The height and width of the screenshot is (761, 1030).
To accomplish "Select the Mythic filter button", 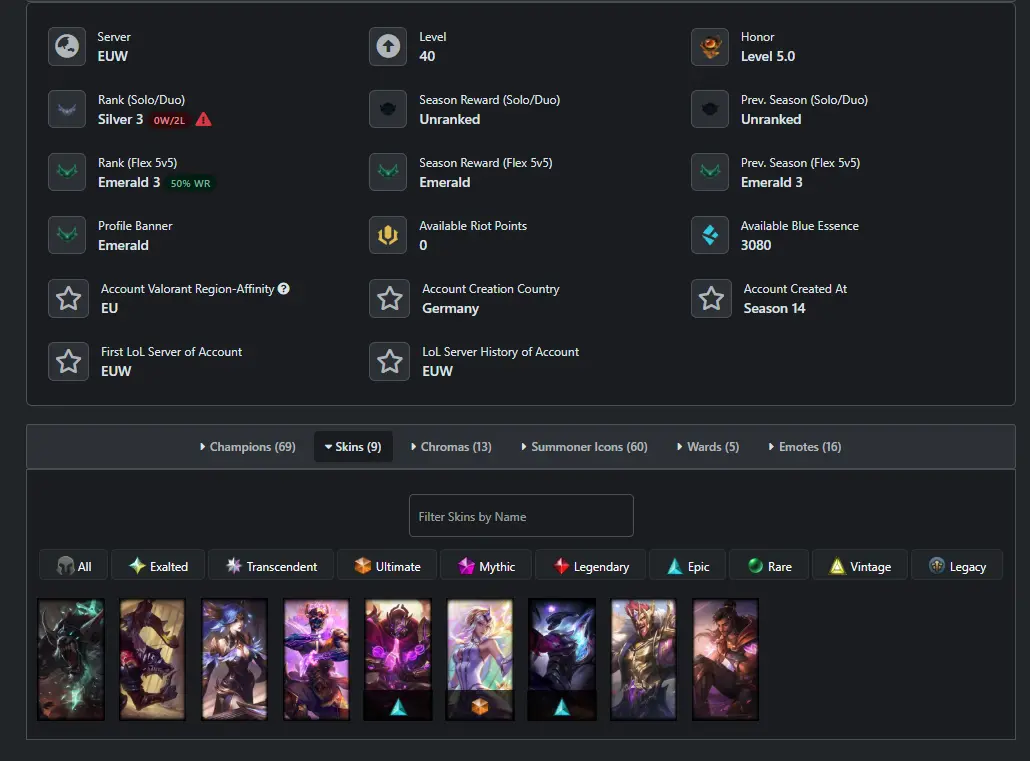I will (487, 566).
